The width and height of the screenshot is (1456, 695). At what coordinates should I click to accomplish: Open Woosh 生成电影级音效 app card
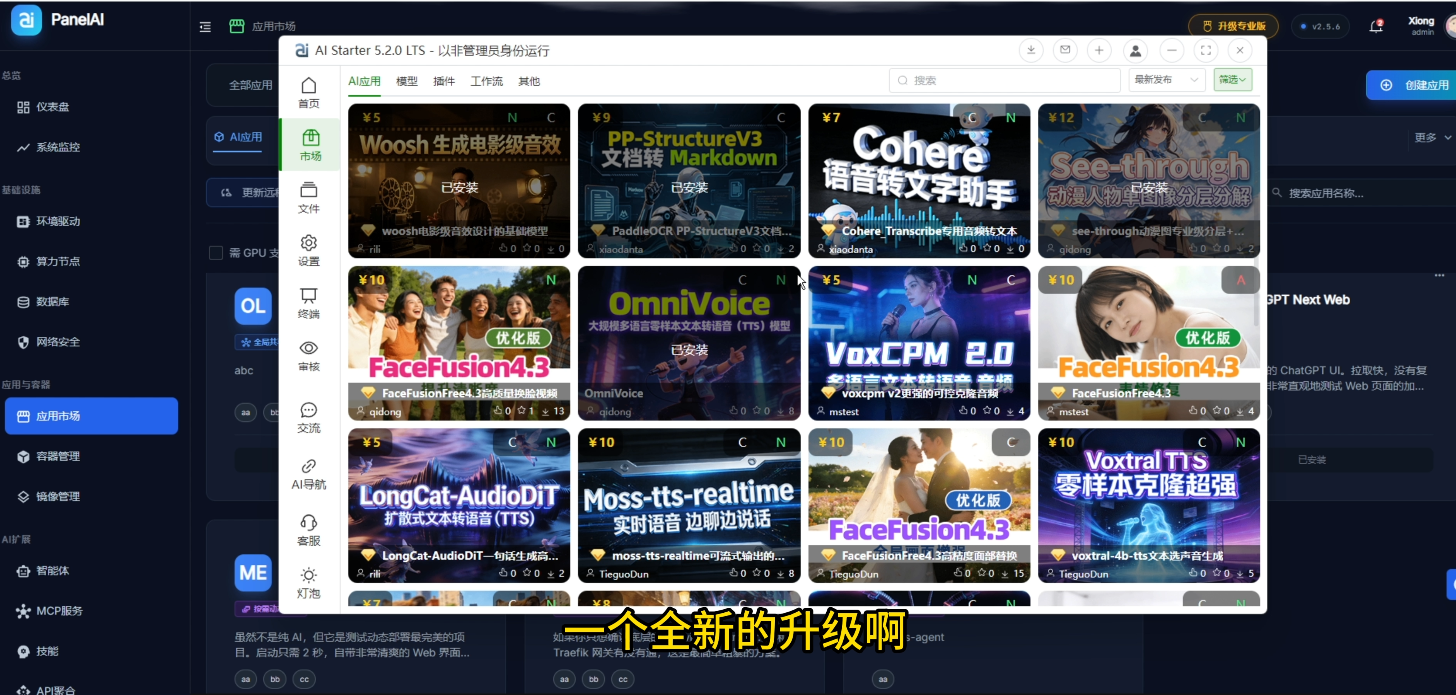click(459, 181)
